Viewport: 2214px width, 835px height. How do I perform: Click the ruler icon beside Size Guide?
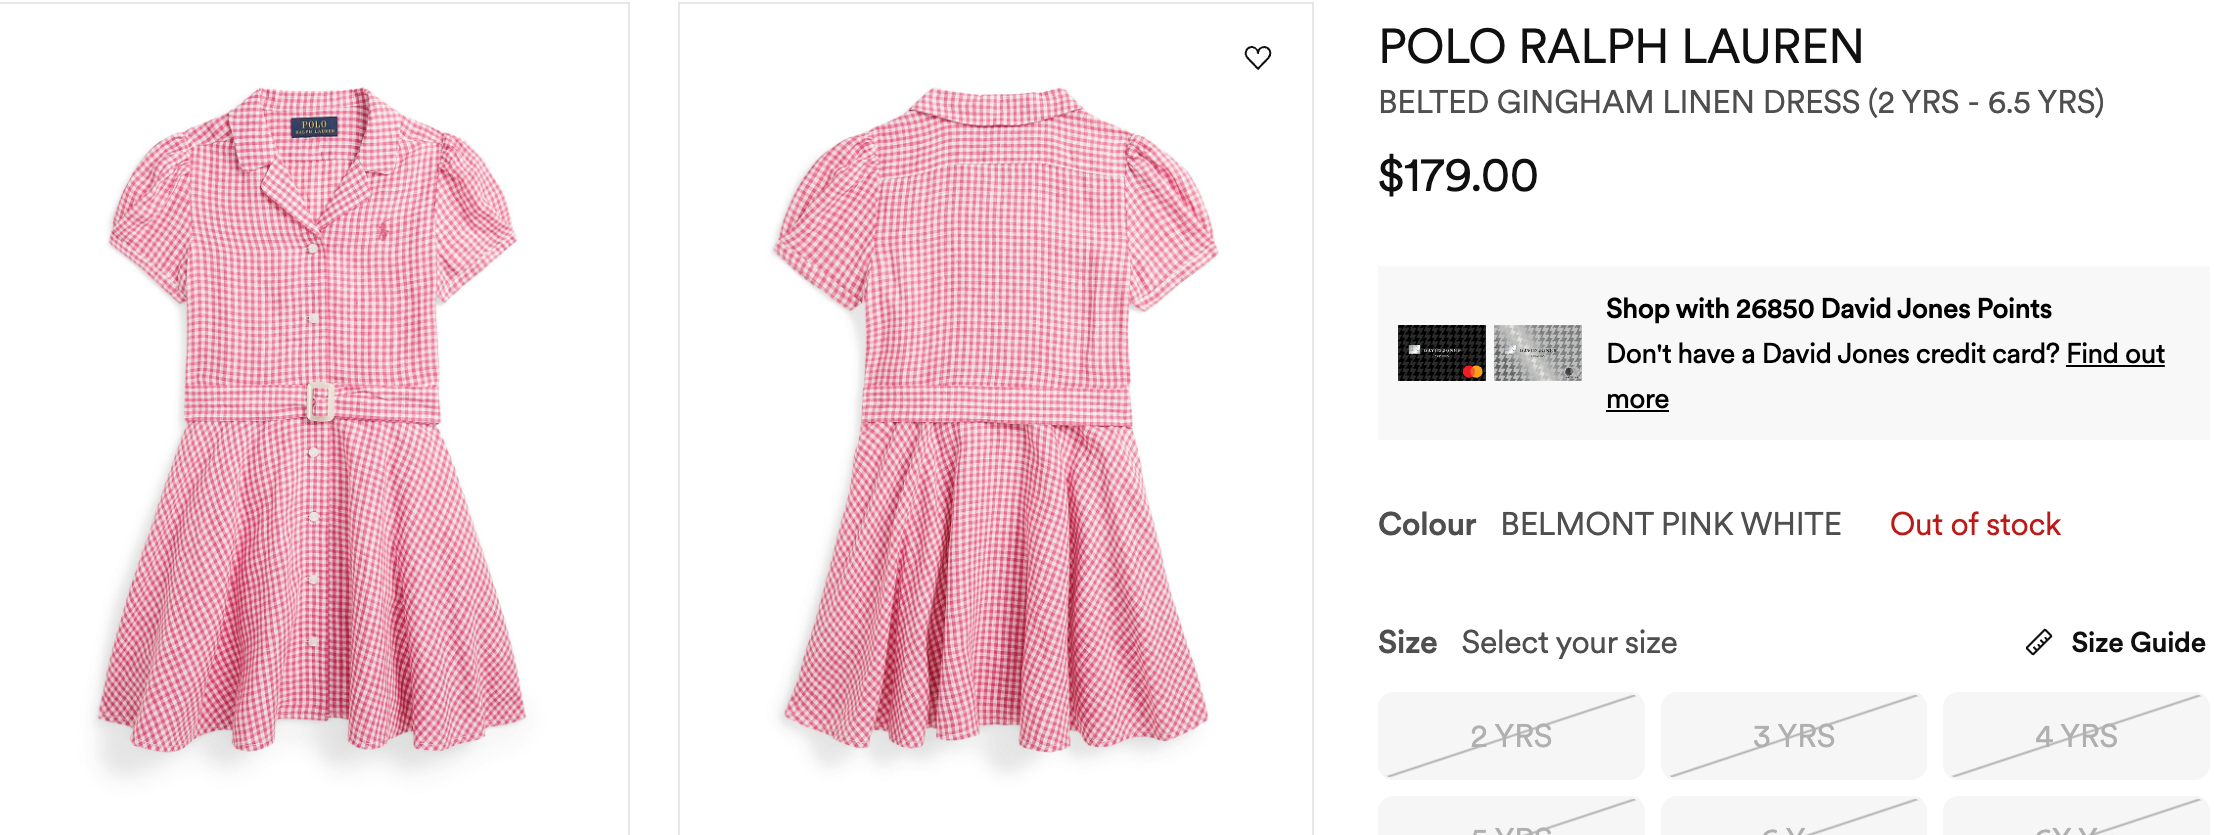click(2038, 642)
